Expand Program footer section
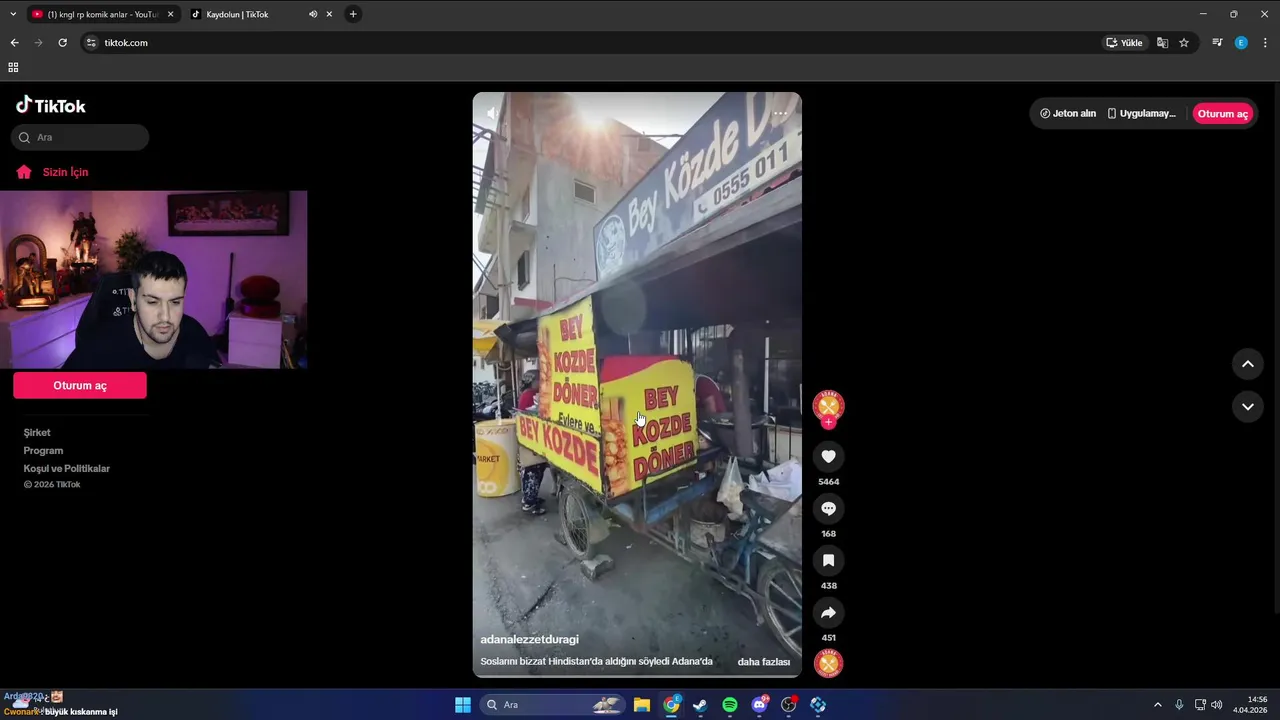Viewport: 1280px width, 720px height. pos(43,450)
